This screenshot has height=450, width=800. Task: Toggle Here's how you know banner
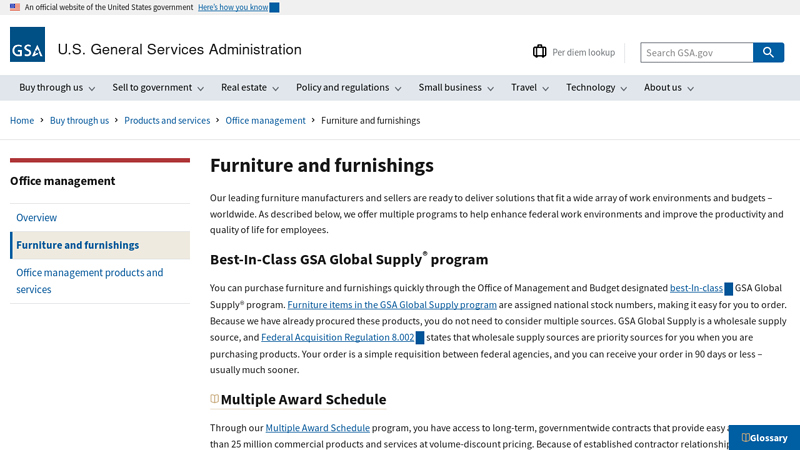tap(233, 8)
